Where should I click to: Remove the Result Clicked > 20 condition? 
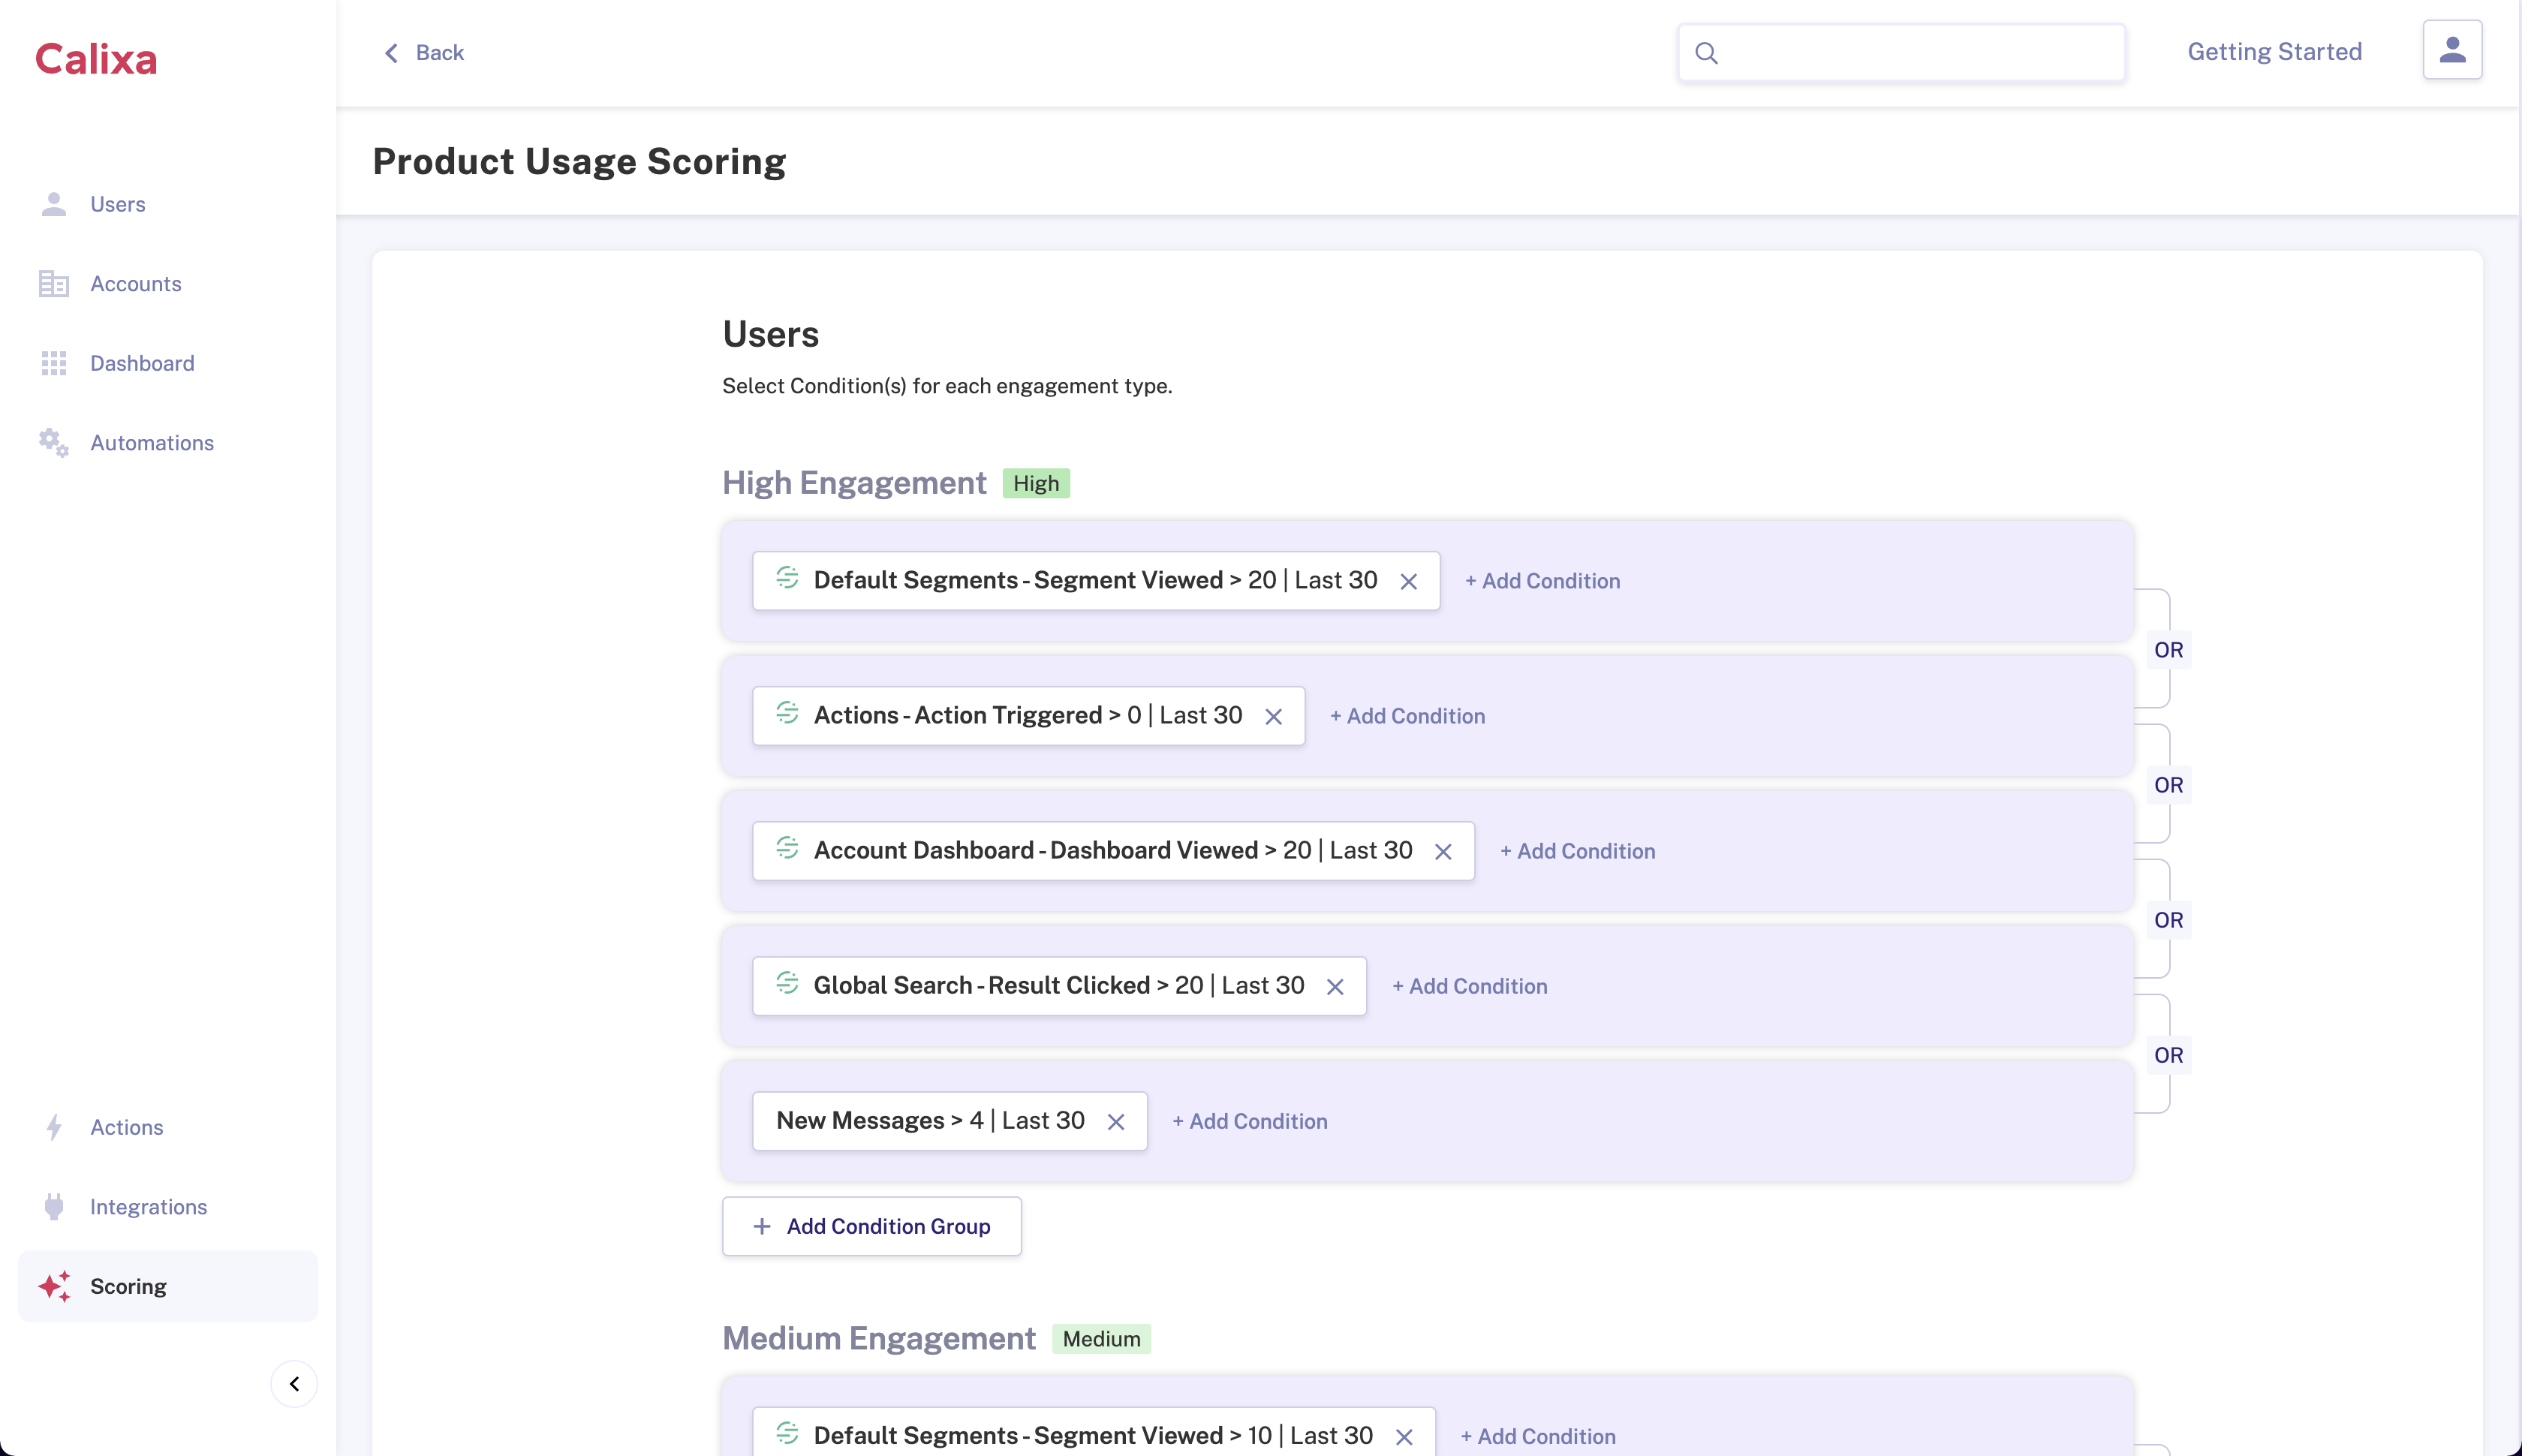(1334, 986)
